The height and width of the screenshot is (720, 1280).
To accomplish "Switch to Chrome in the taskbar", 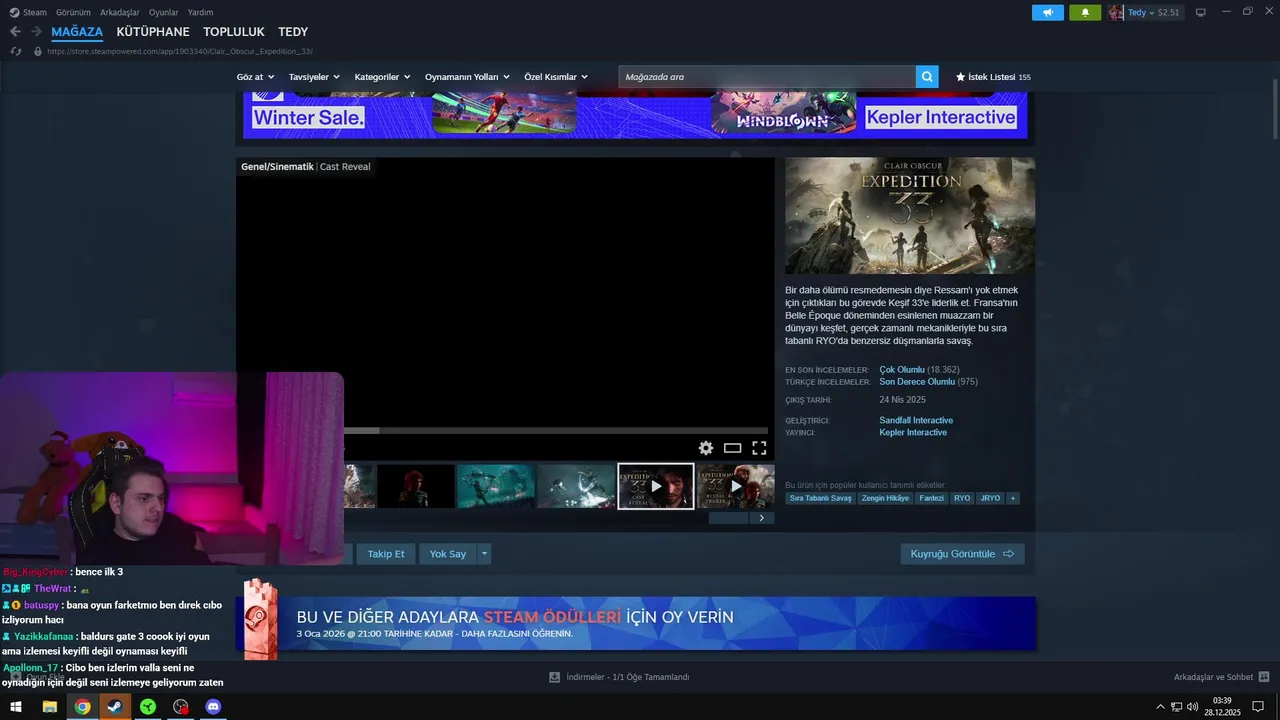I will click(82, 707).
